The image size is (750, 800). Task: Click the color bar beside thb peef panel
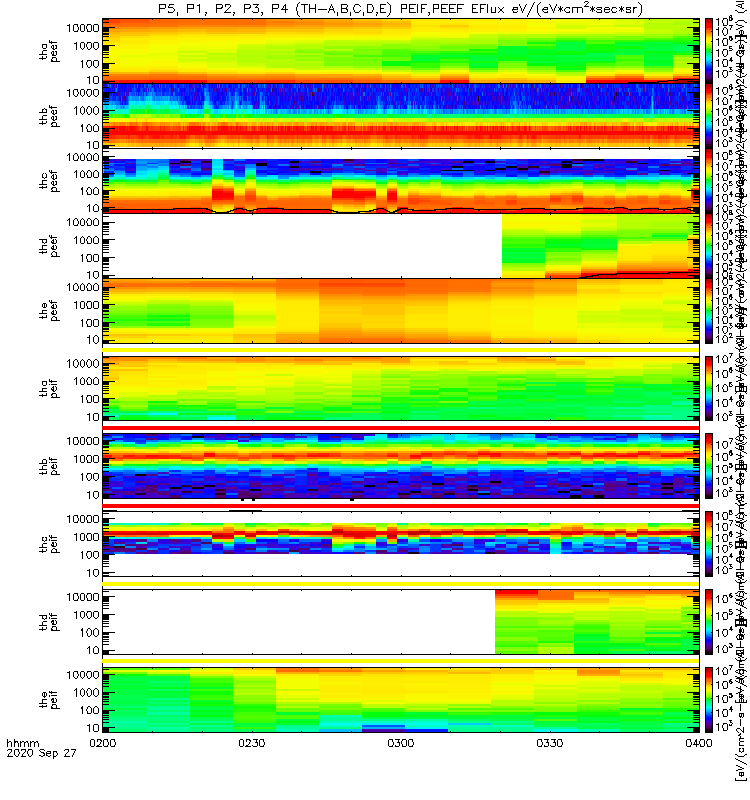point(709,115)
